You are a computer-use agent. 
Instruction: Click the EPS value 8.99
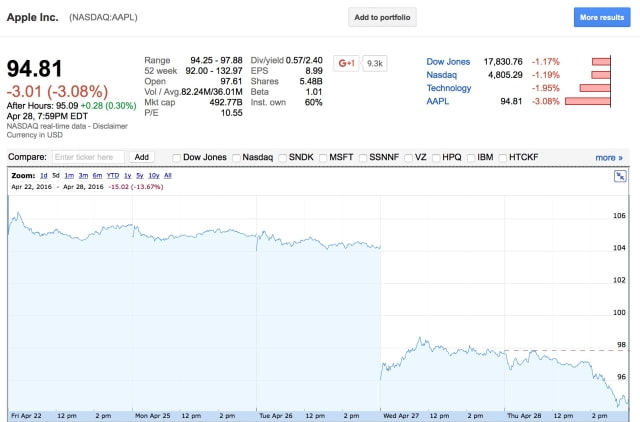314,71
